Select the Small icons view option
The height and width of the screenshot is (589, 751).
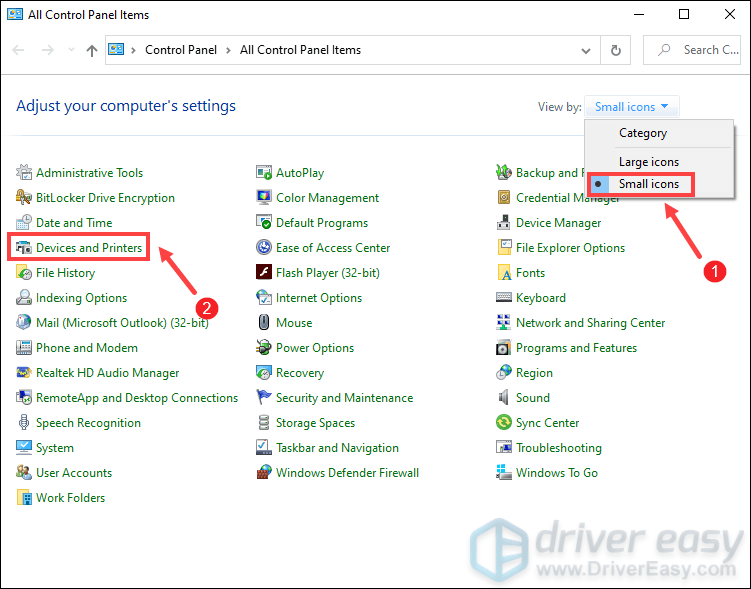(x=648, y=184)
